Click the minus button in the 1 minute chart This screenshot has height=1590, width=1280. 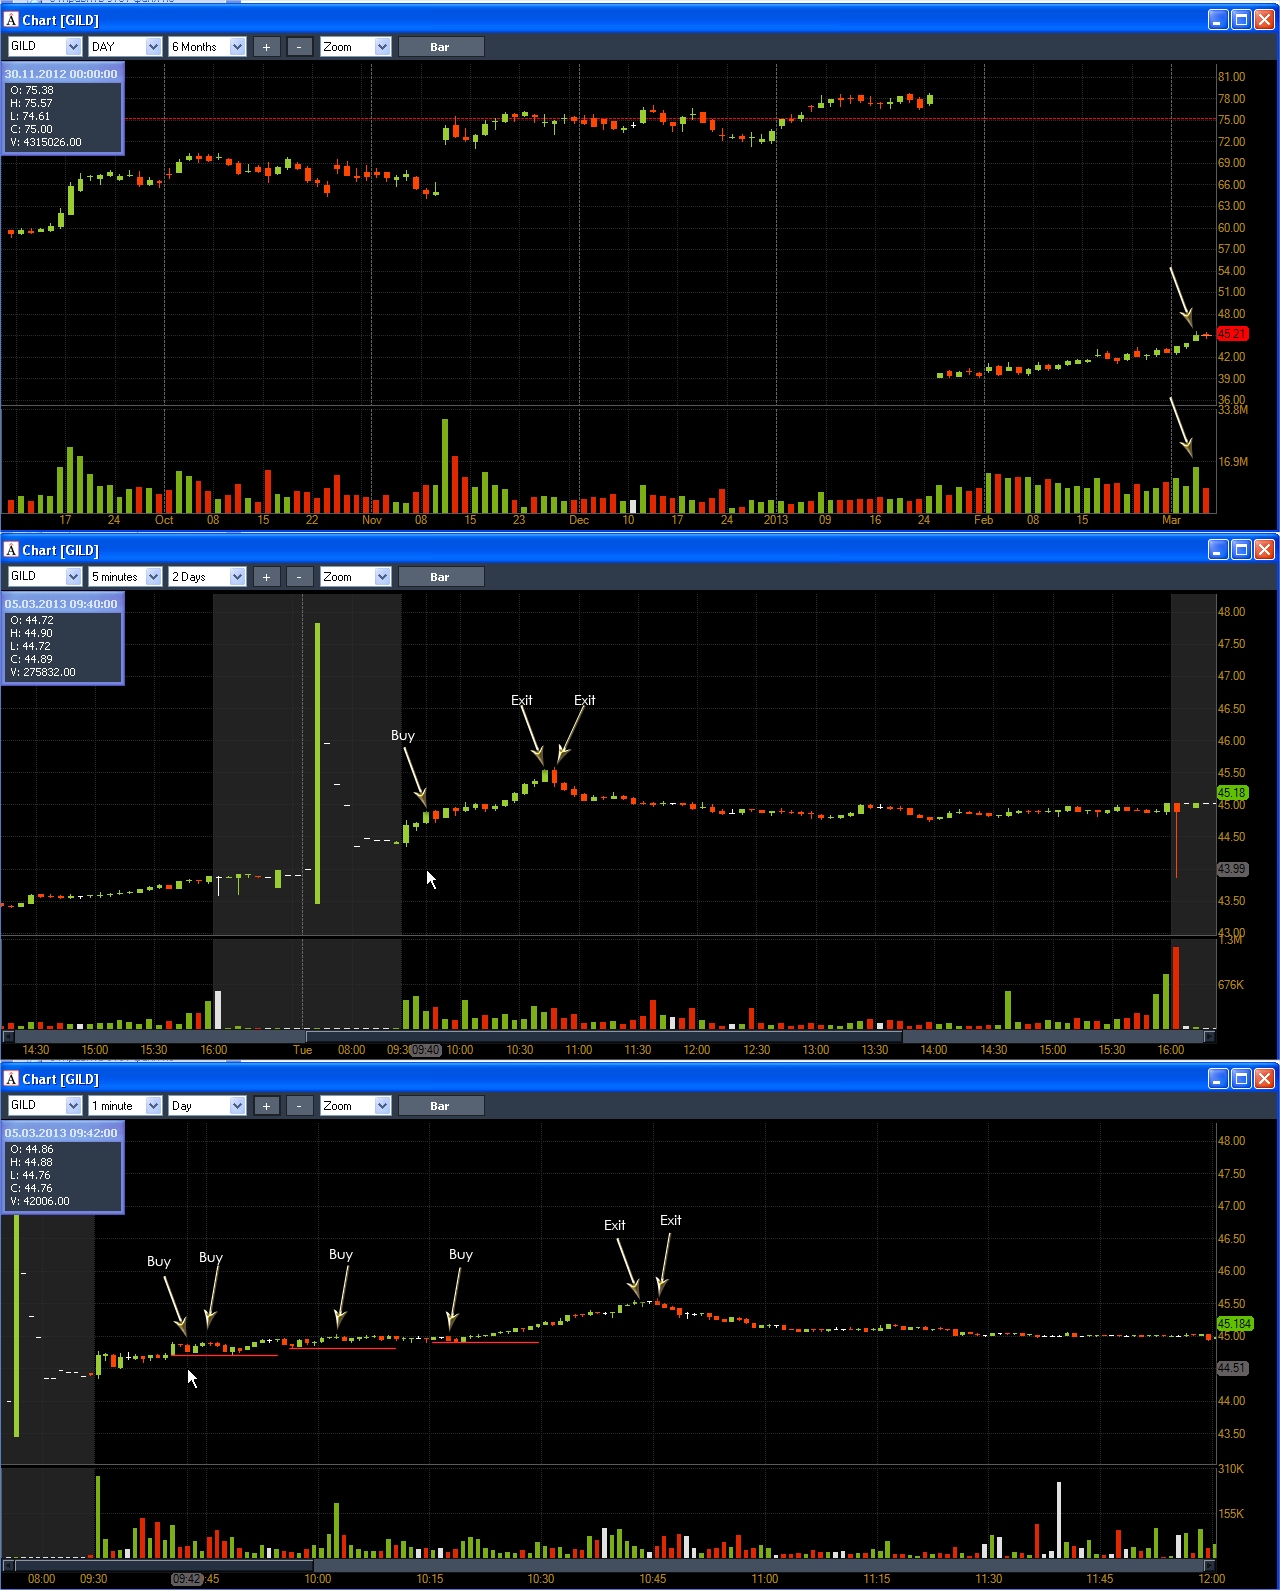[x=299, y=1106]
